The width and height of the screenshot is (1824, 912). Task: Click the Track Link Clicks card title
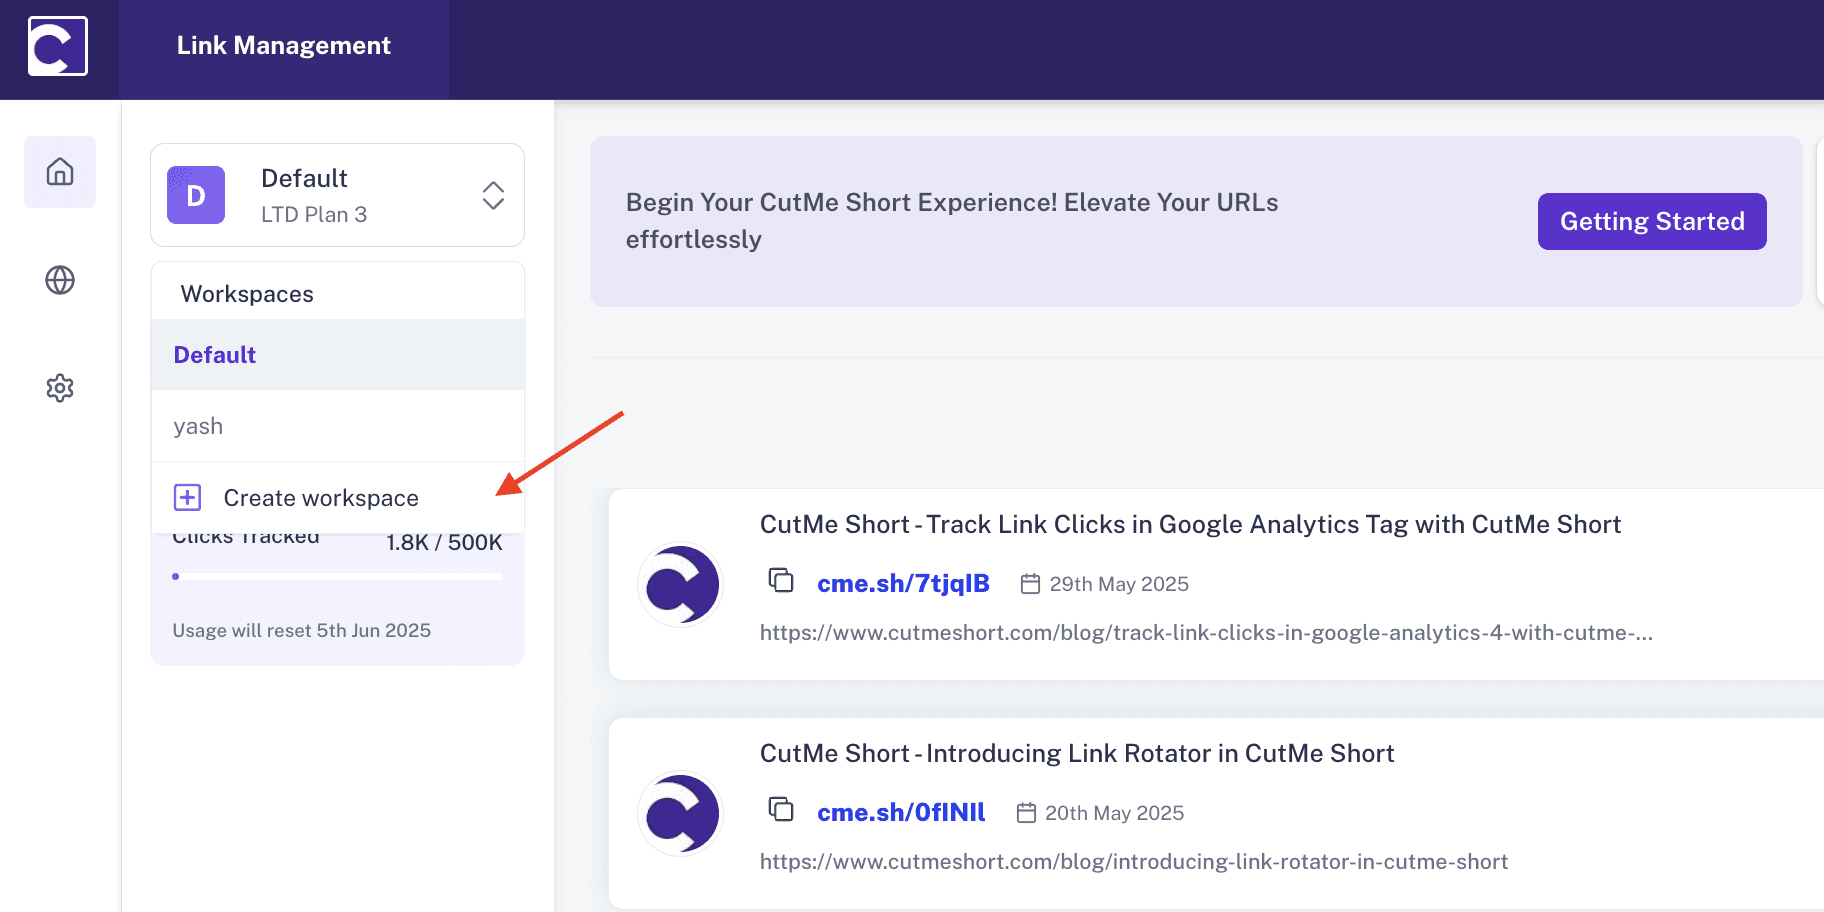coord(1190,524)
